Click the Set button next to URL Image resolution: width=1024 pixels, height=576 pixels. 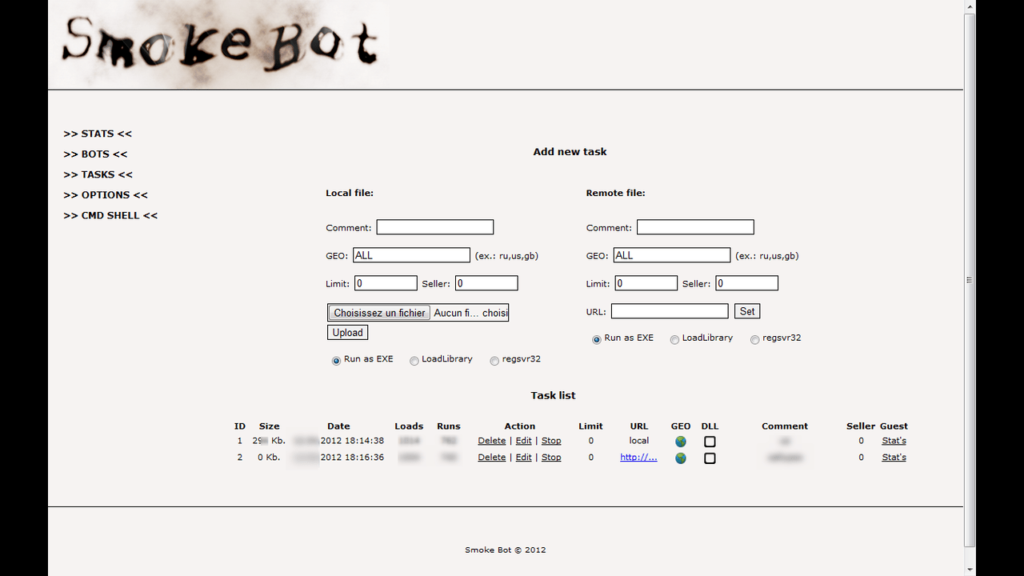[747, 312]
